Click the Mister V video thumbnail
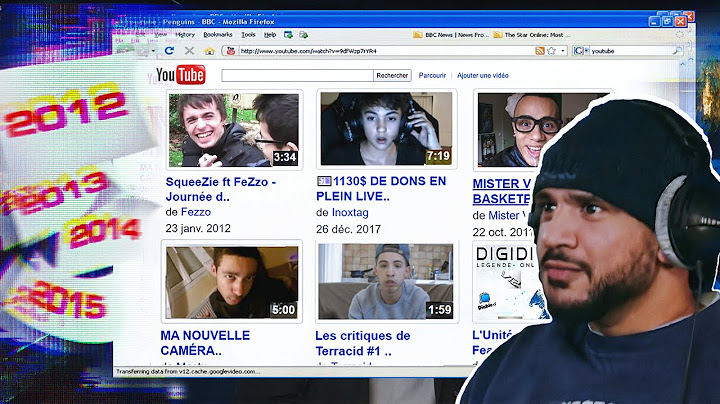The image size is (720, 404). pyautogui.click(x=519, y=130)
